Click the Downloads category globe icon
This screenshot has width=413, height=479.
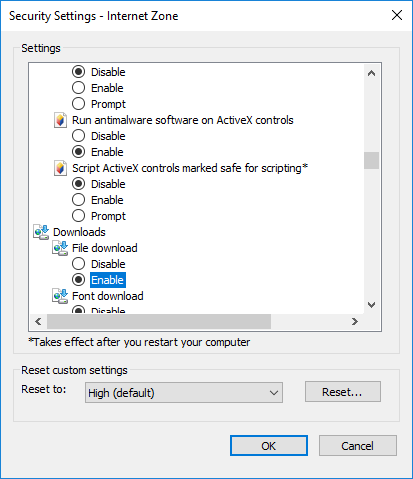pos(41,232)
